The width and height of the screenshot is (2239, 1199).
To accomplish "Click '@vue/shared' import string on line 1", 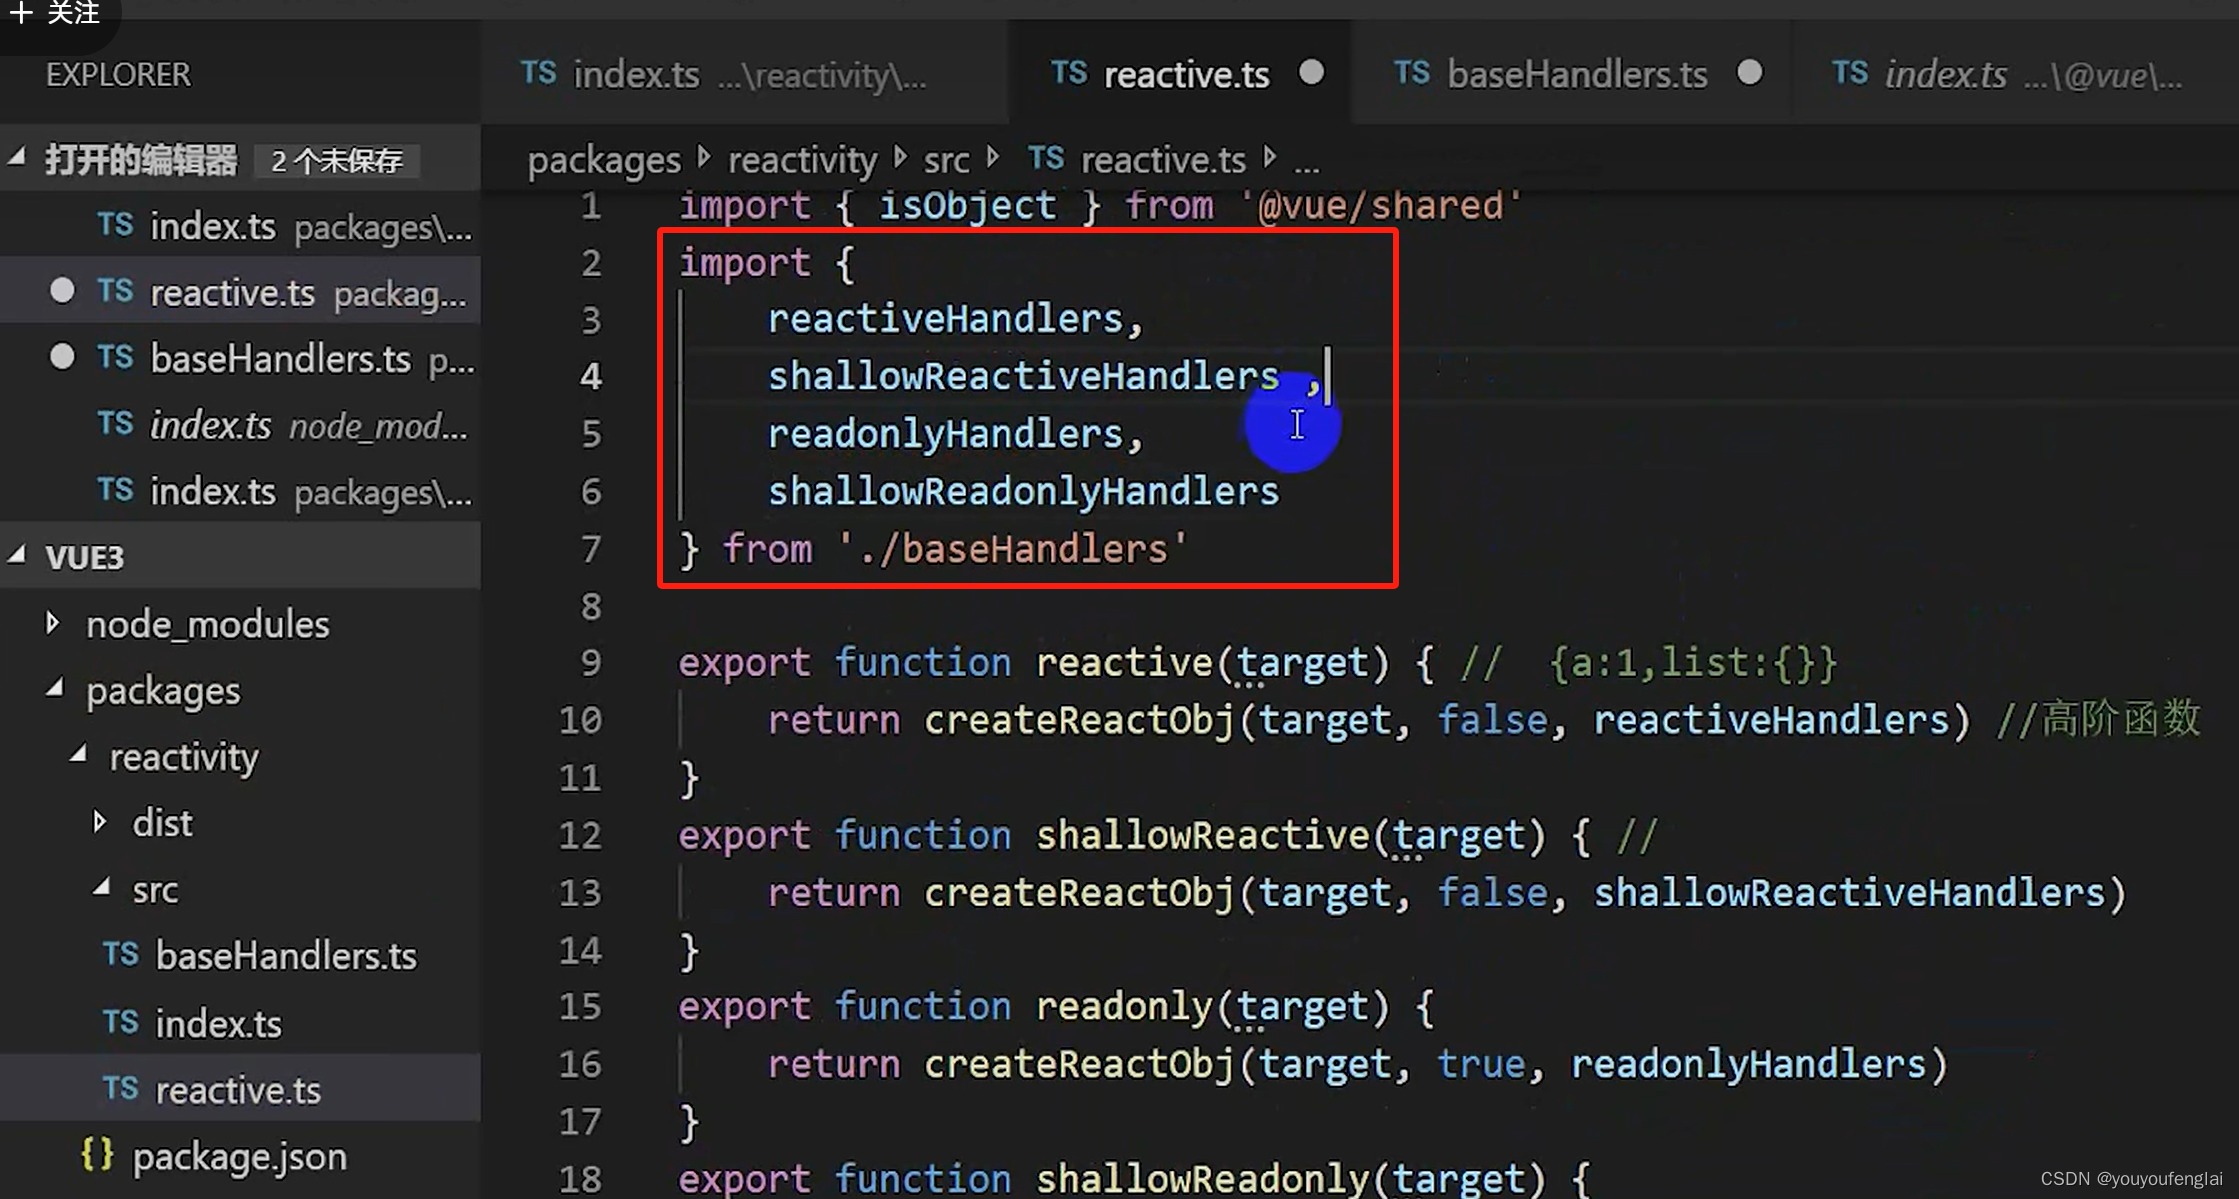I will click(1380, 206).
